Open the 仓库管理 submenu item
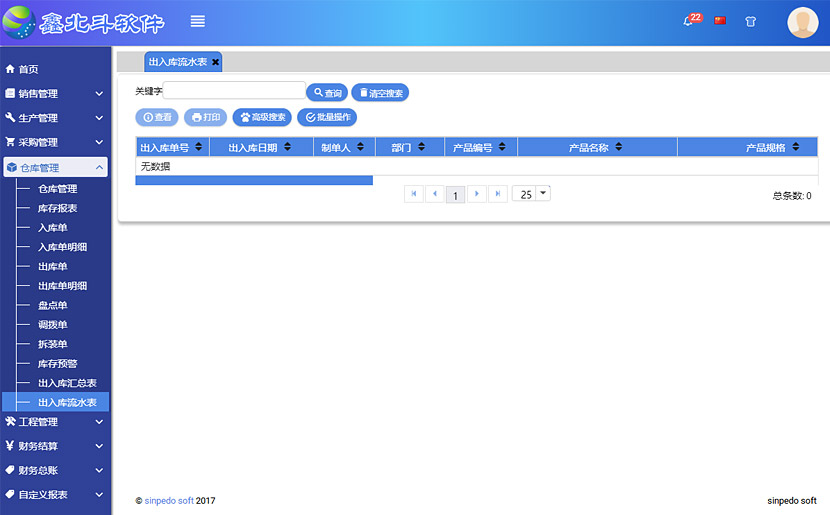 pyautogui.click(x=57, y=188)
